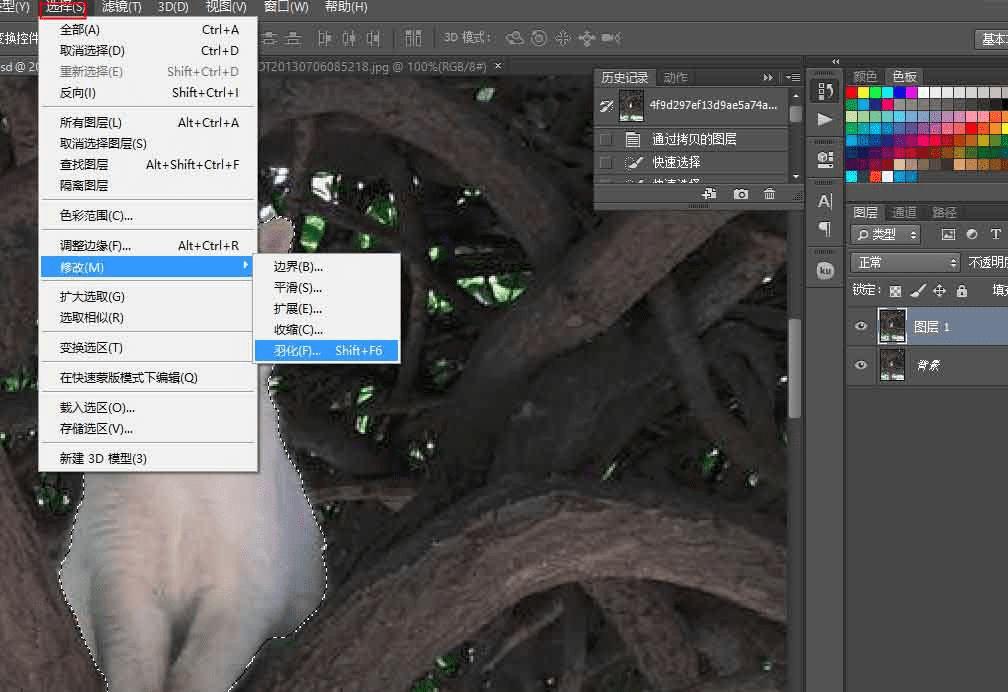The width and height of the screenshot is (1008, 692).
Task: Click the lock image pixels brush icon
Action: point(917,291)
